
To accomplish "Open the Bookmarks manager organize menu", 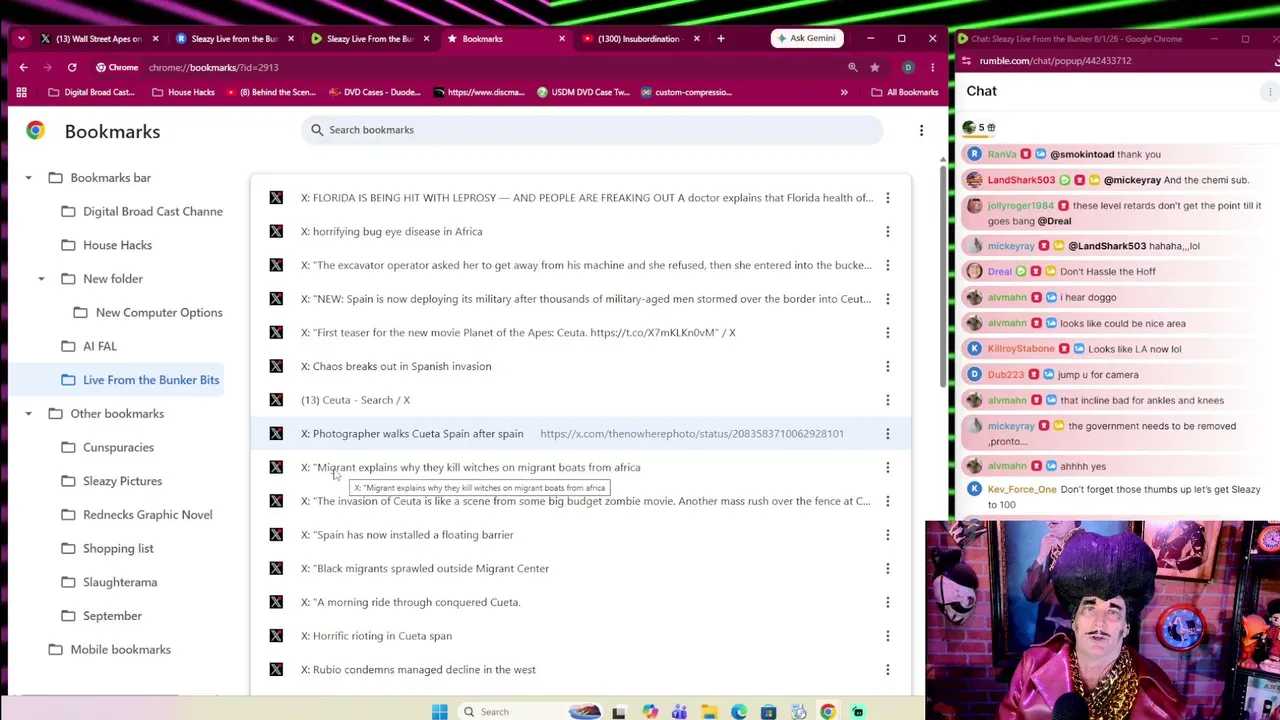I will [921, 130].
